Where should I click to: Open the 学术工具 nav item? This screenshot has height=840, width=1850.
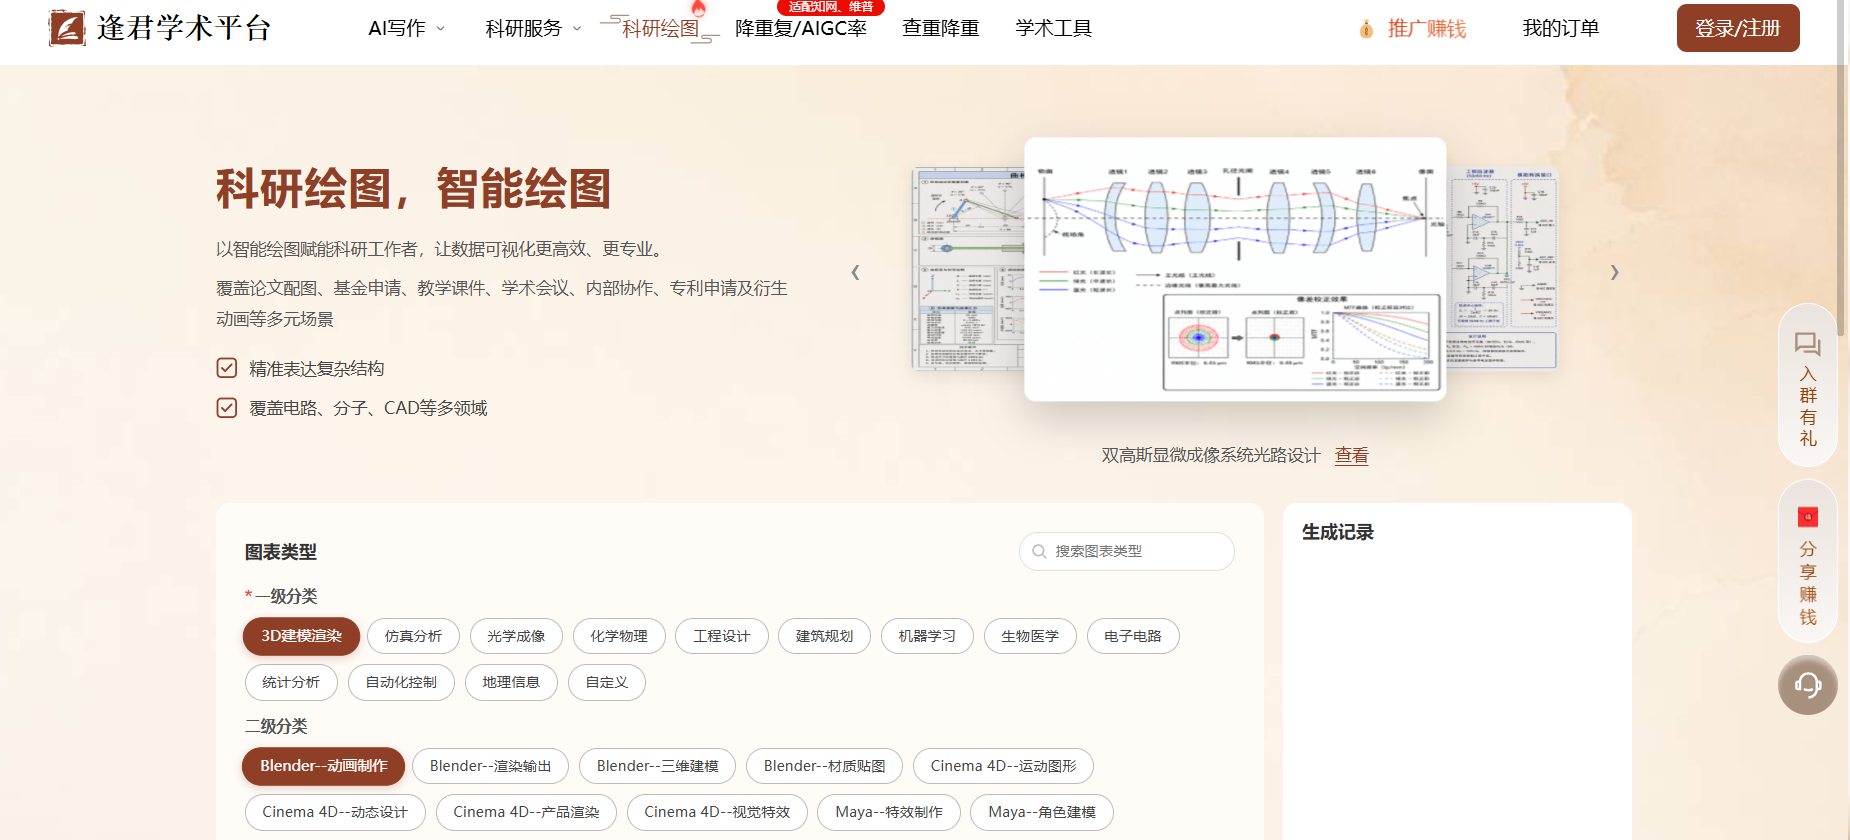click(1054, 28)
